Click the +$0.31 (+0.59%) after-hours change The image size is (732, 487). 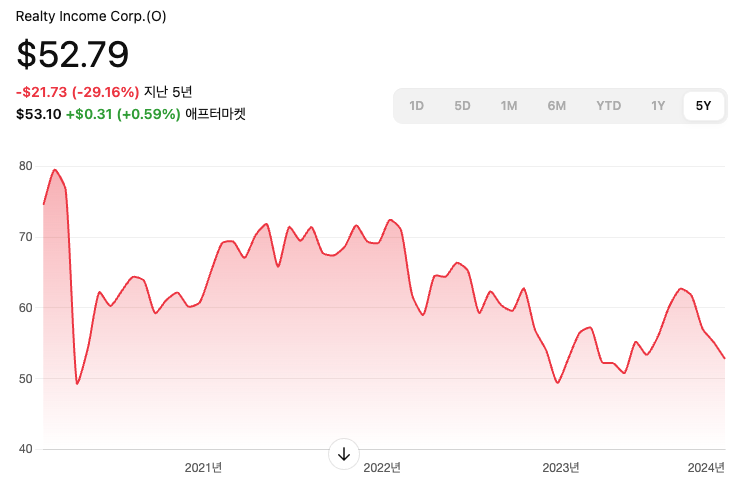click(x=123, y=114)
